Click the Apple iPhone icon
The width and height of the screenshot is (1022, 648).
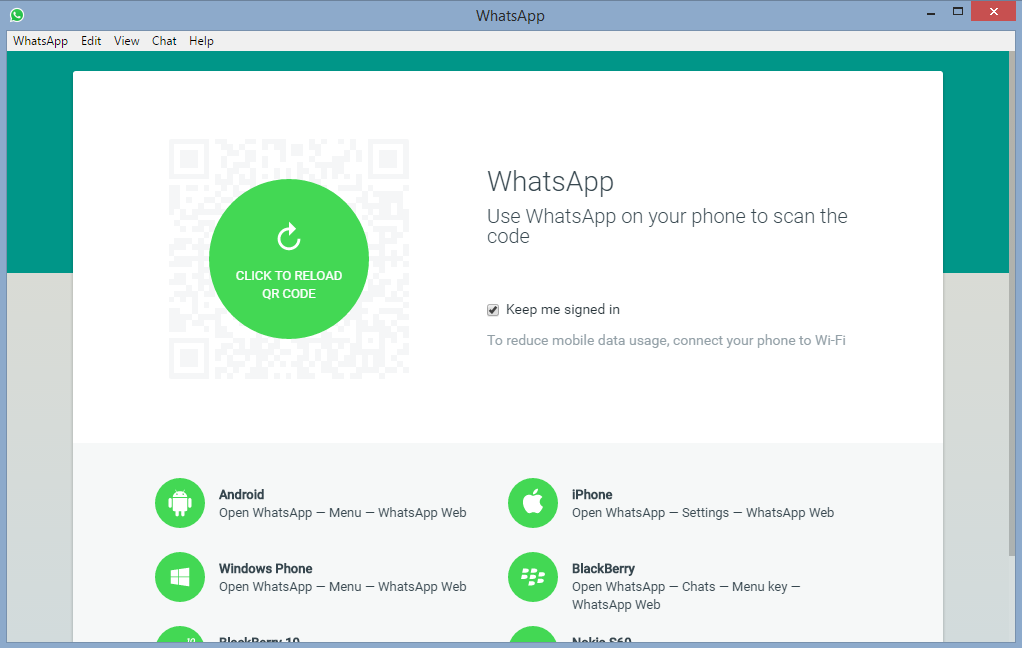533,503
